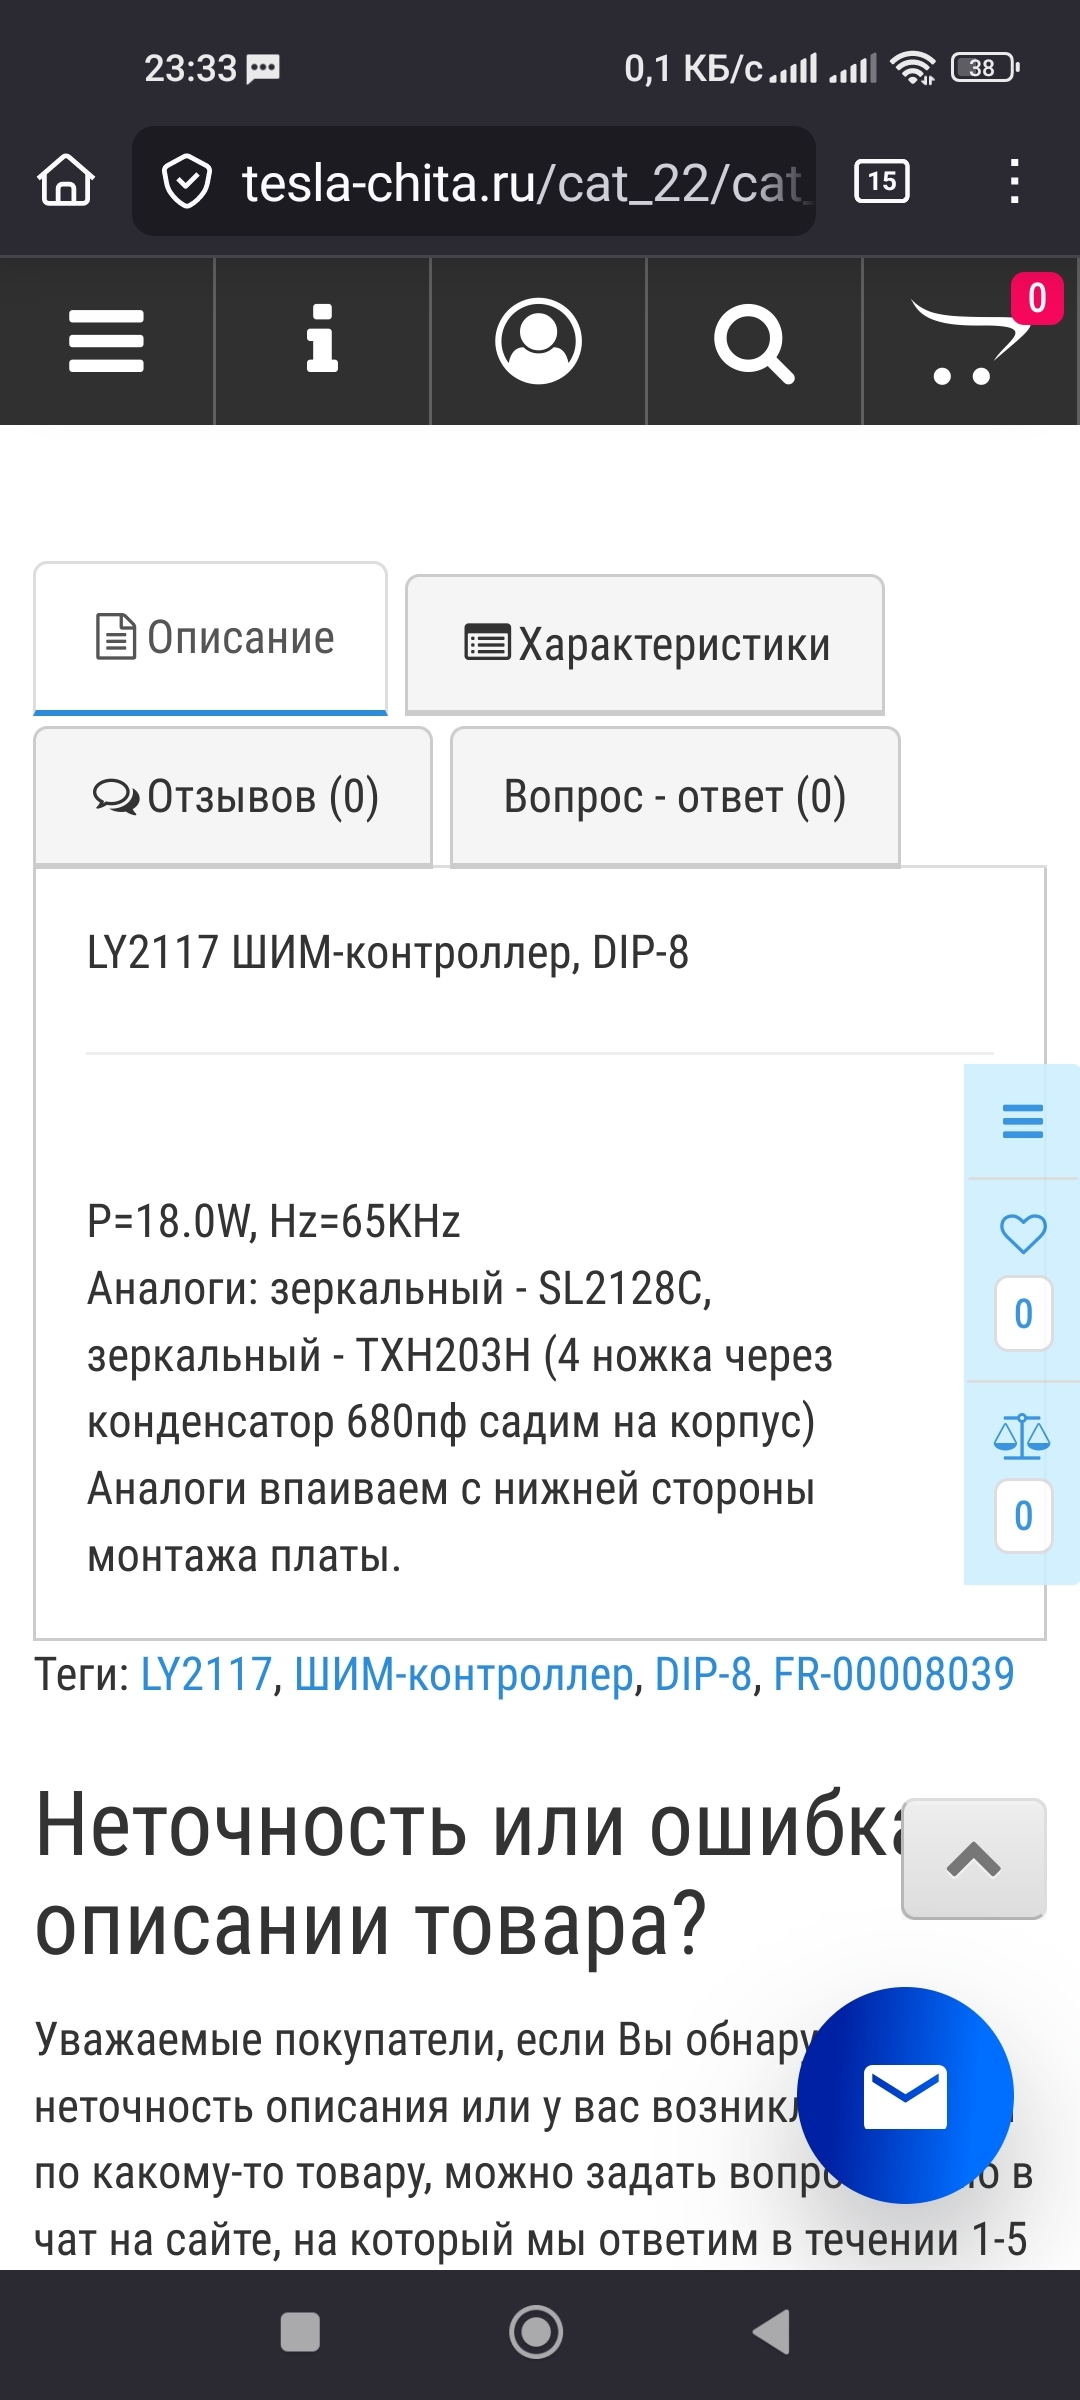The height and width of the screenshot is (2400, 1080).
Task: Tap the browser home icon
Action: [x=66, y=181]
